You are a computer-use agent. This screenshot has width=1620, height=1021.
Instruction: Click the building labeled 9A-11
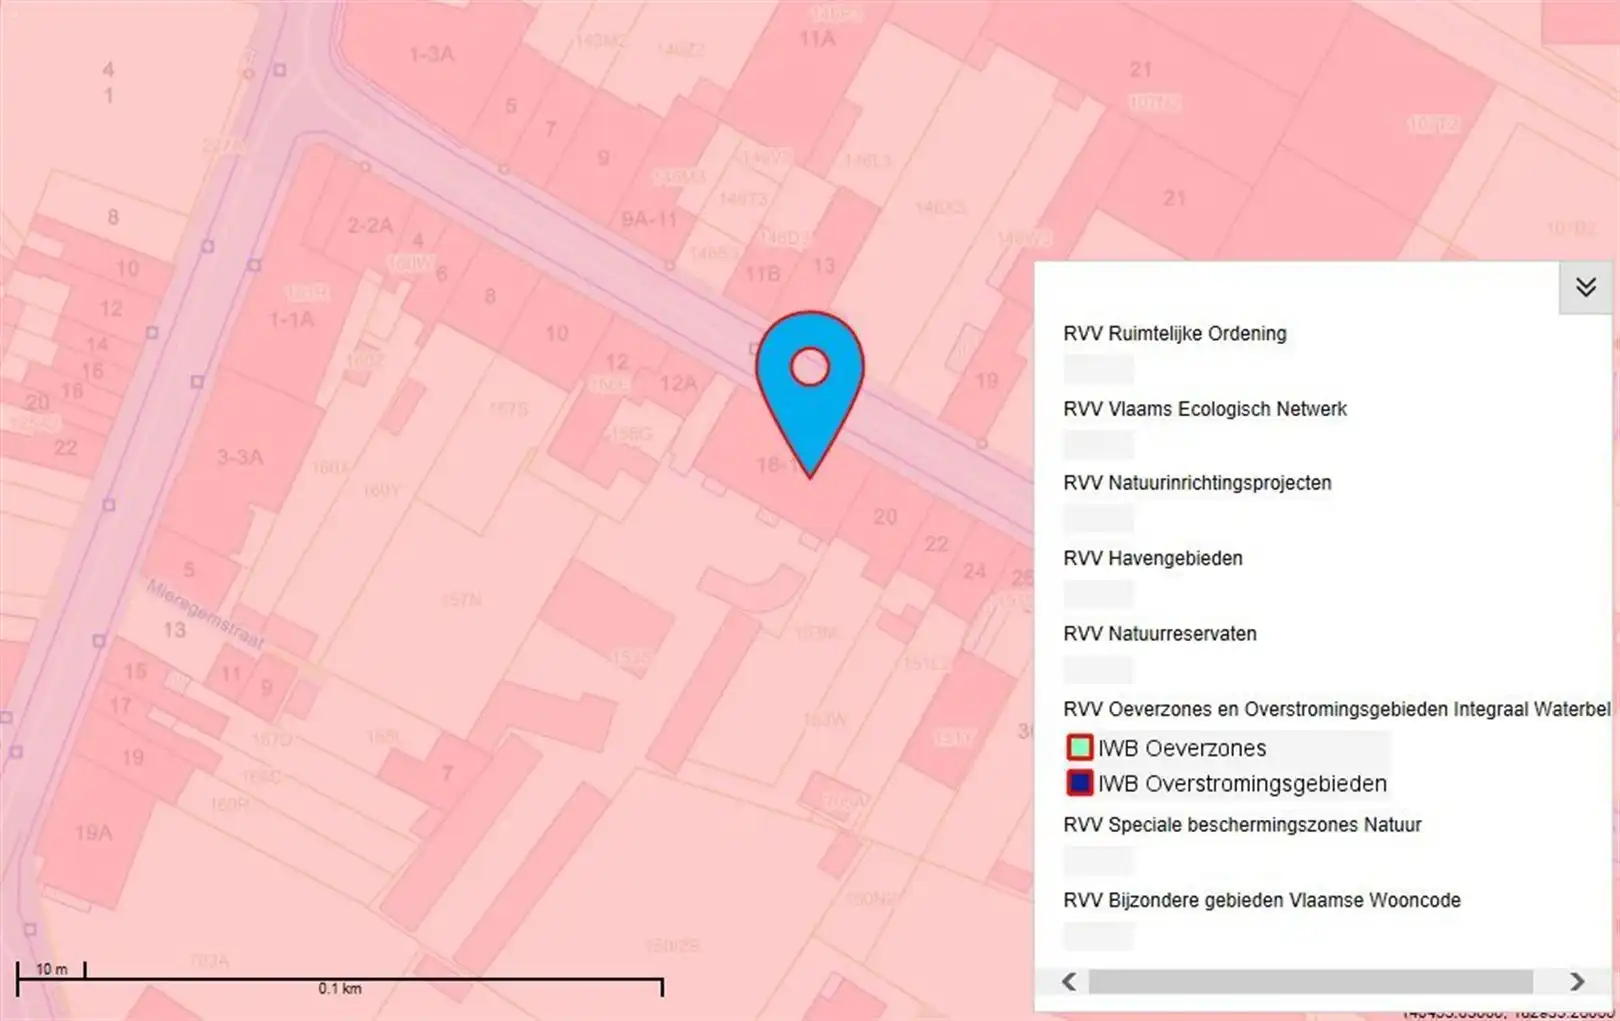(649, 218)
